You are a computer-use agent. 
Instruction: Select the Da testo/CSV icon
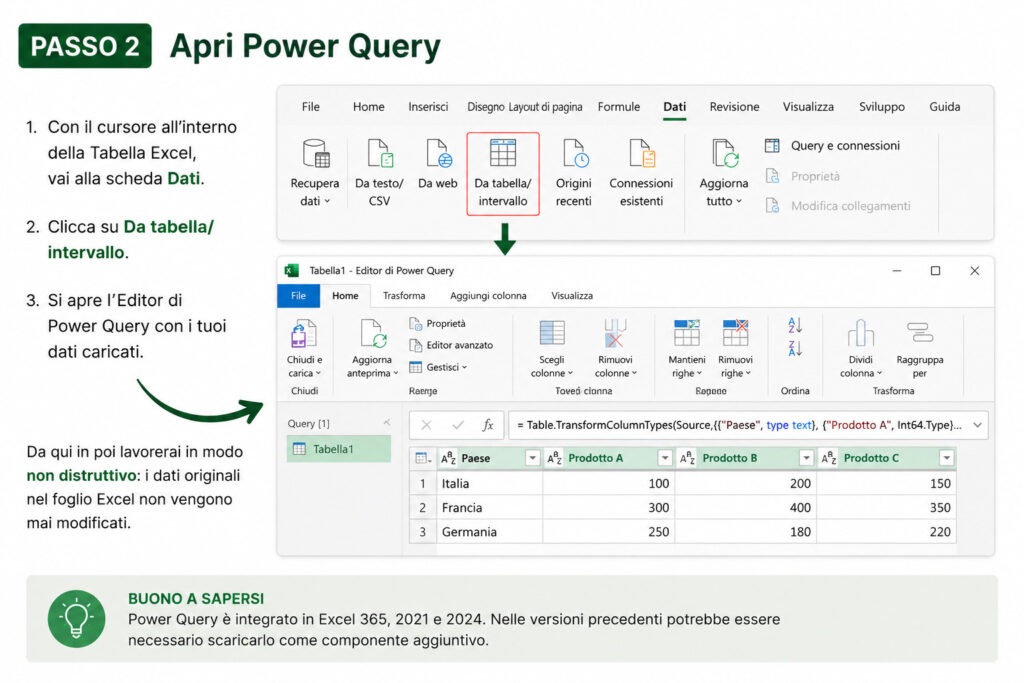(x=379, y=154)
